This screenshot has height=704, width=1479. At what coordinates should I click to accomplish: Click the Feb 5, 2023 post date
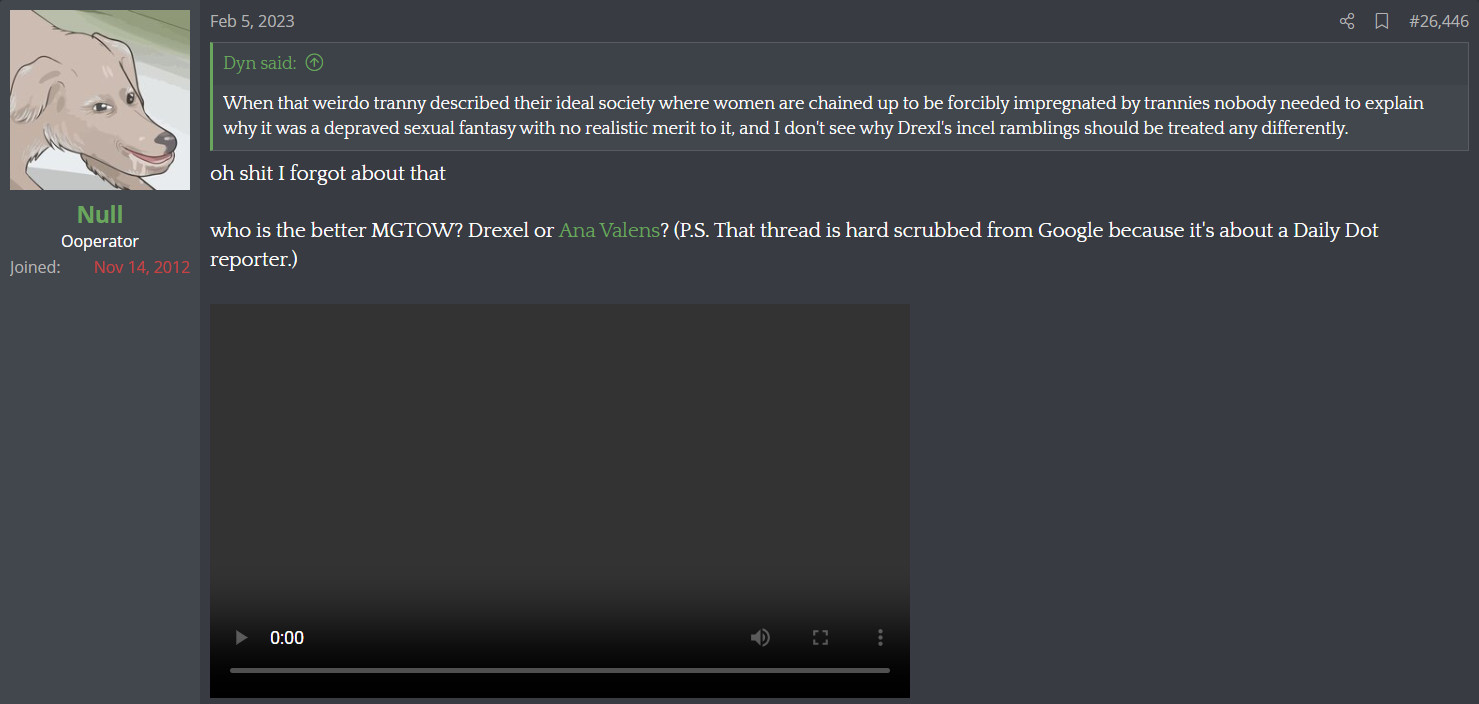[252, 21]
